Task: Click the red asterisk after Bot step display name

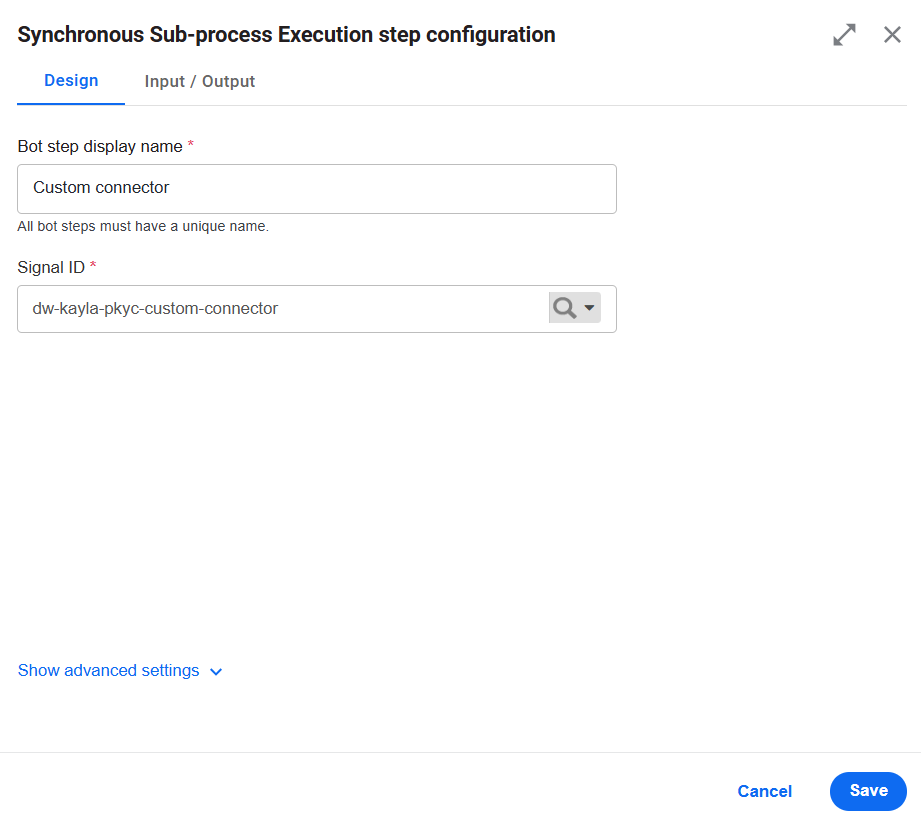Action: coord(190,145)
